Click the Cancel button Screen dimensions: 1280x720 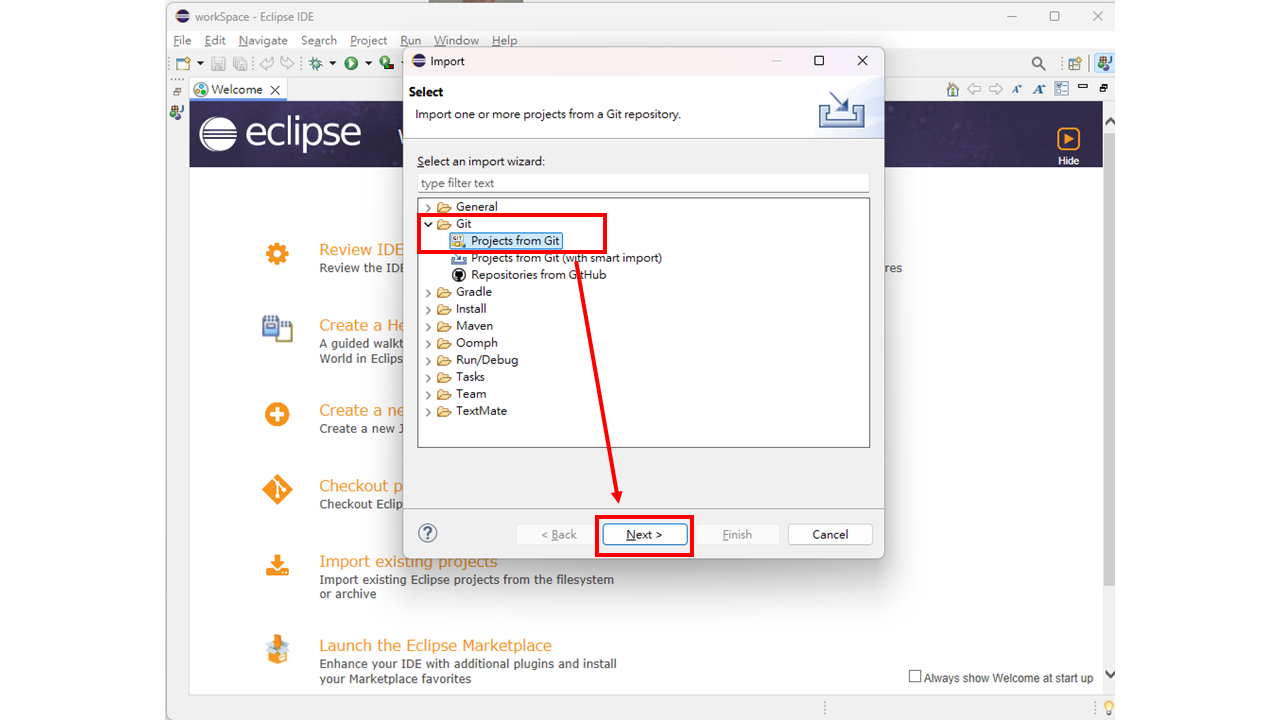(x=830, y=534)
